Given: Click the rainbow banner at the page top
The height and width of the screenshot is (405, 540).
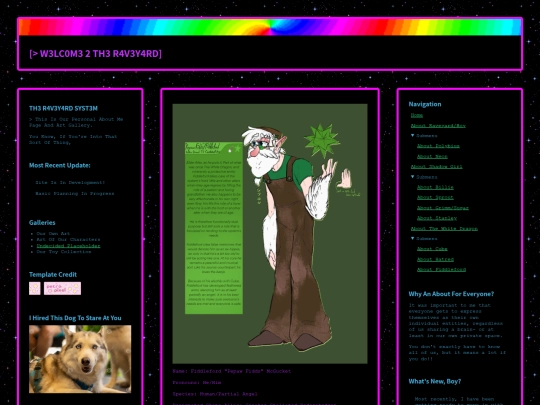Looking at the screenshot, I should pos(270,27).
